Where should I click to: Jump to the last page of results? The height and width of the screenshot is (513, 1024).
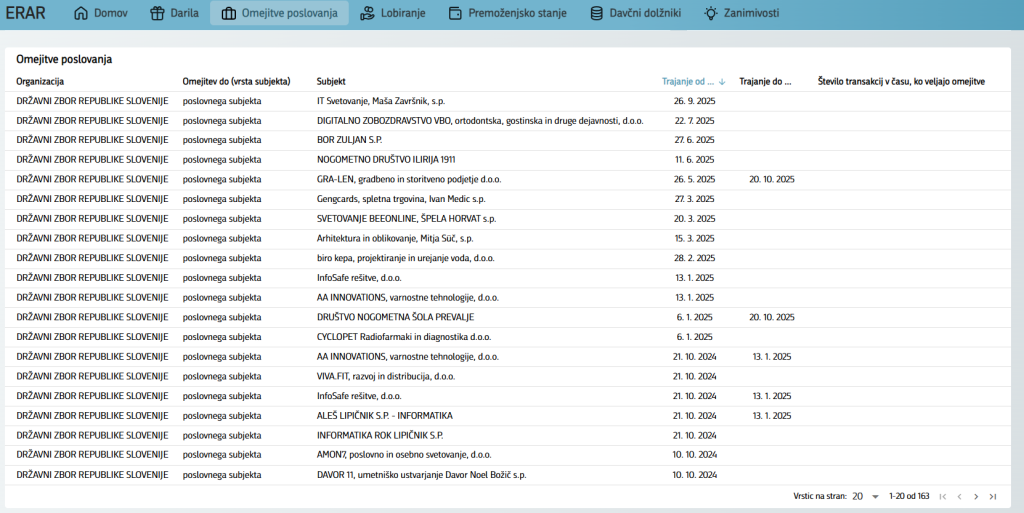993,496
